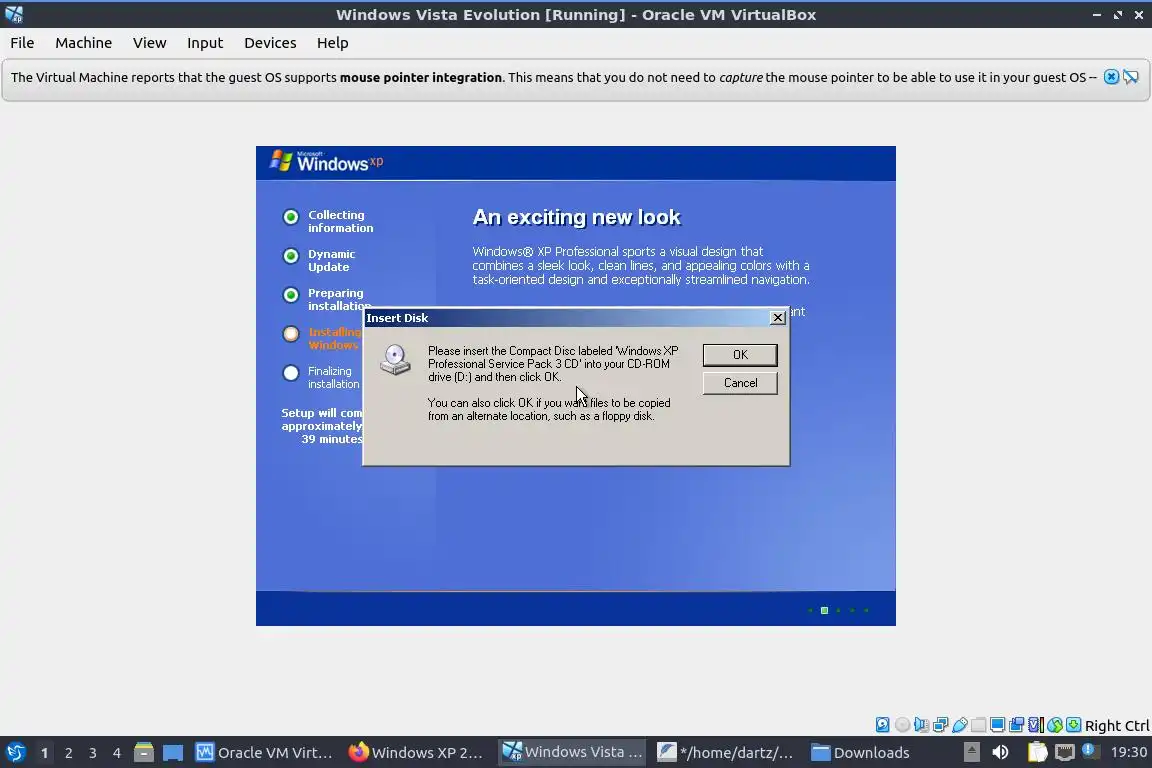Open the Help menu
Viewport: 1152px width, 768px height.
tap(332, 43)
